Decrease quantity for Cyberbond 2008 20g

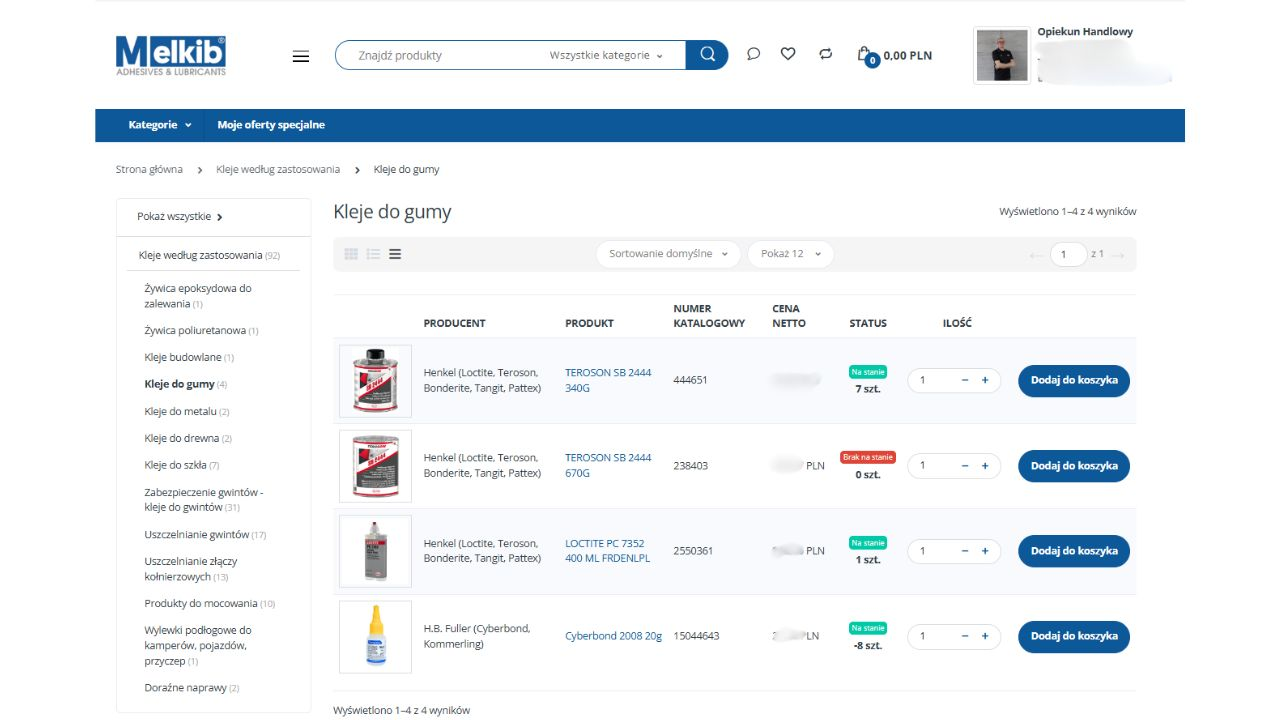[x=964, y=636]
